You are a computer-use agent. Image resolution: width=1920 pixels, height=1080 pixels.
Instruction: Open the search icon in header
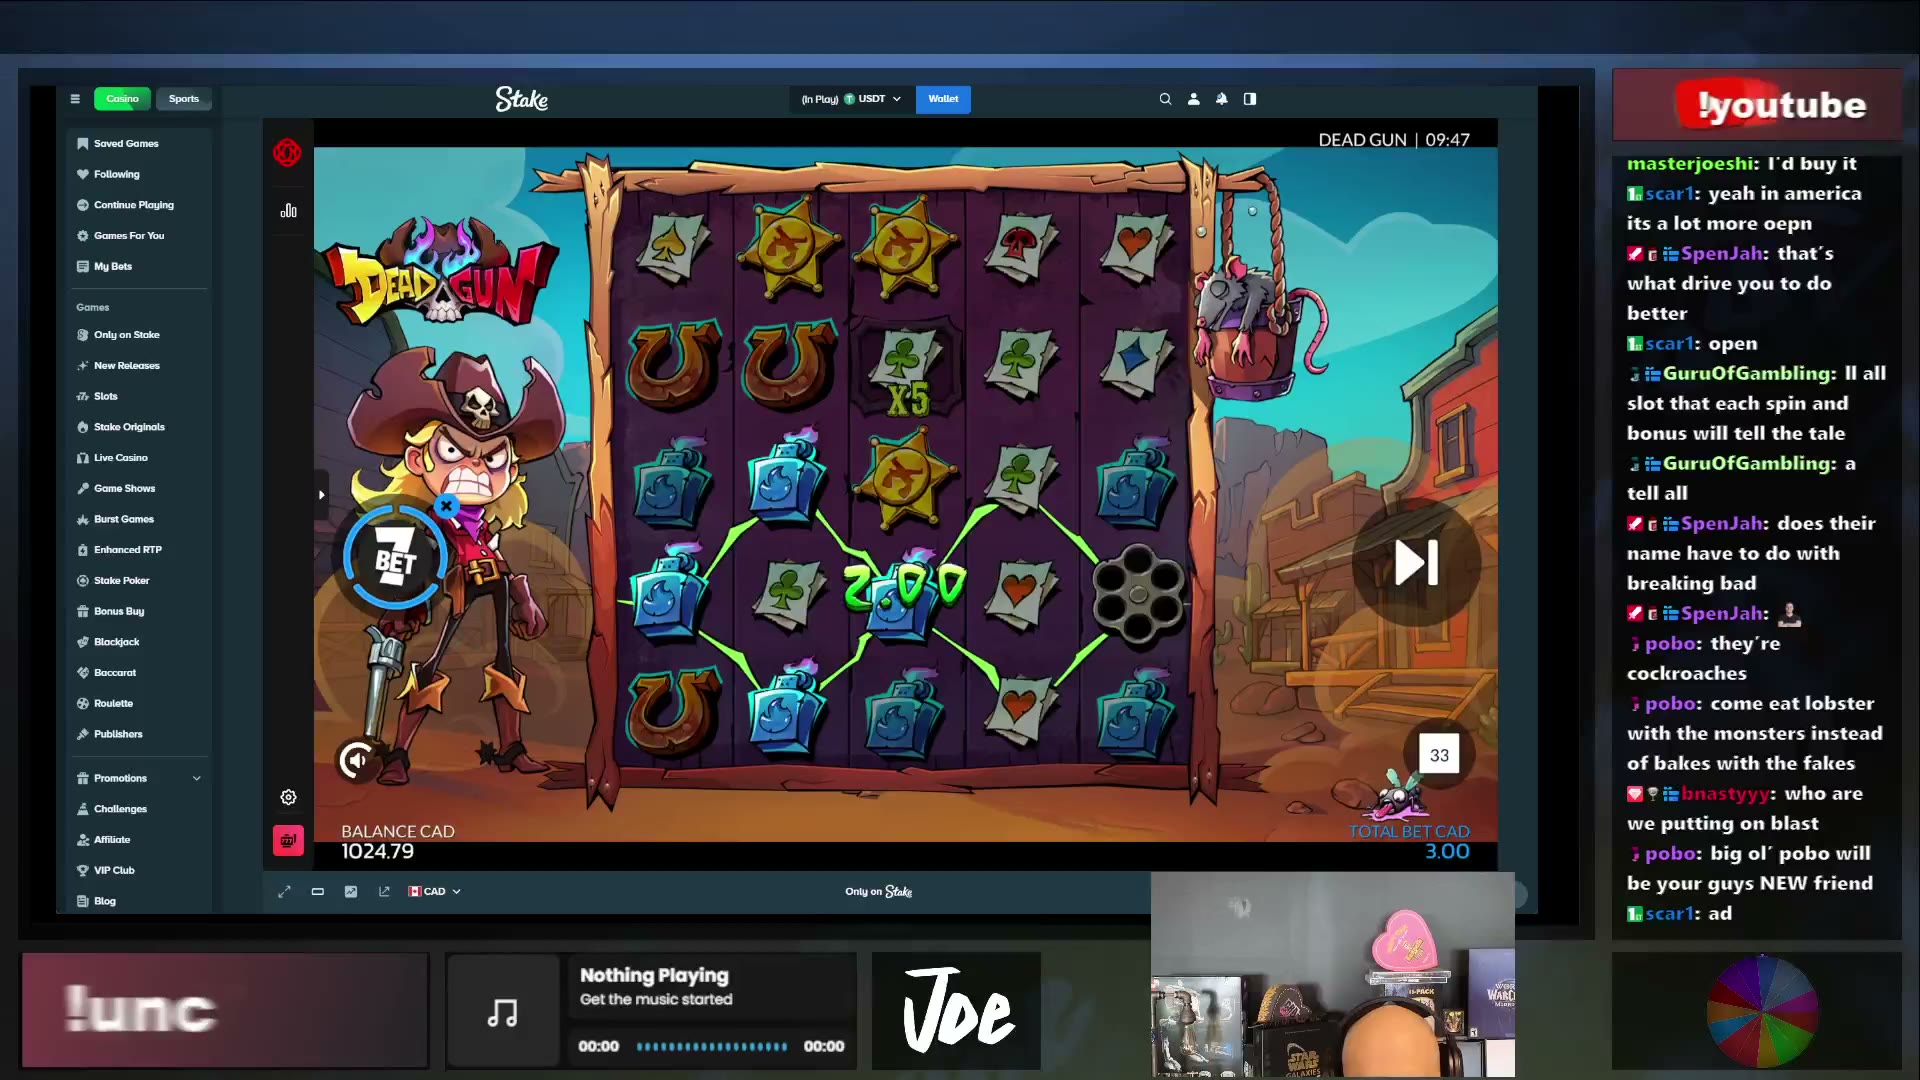coord(1165,99)
